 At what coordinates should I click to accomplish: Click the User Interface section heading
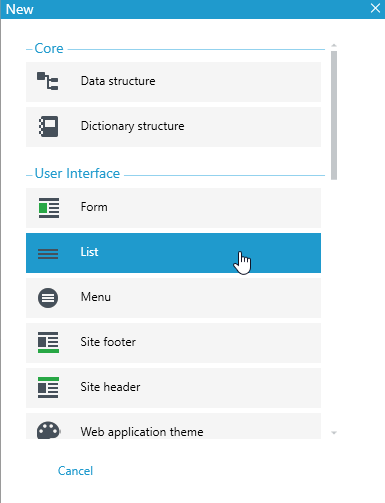pyautogui.click(x=77, y=174)
